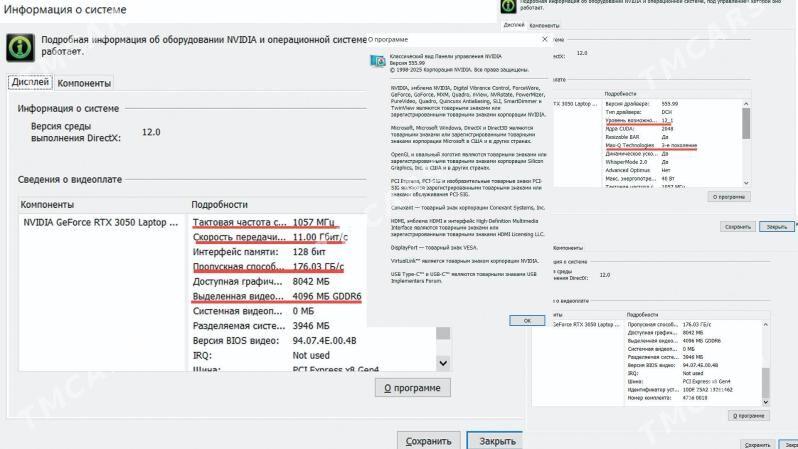Click scrollbar thumb in bottom-right details list
Viewport: 798px width, 449px height.
point(765,382)
